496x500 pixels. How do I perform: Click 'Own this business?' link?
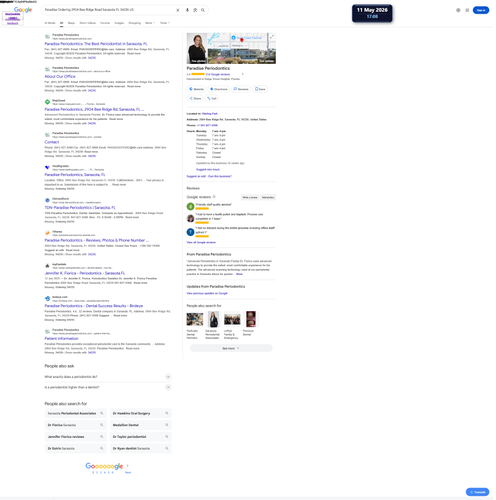tap(220, 176)
